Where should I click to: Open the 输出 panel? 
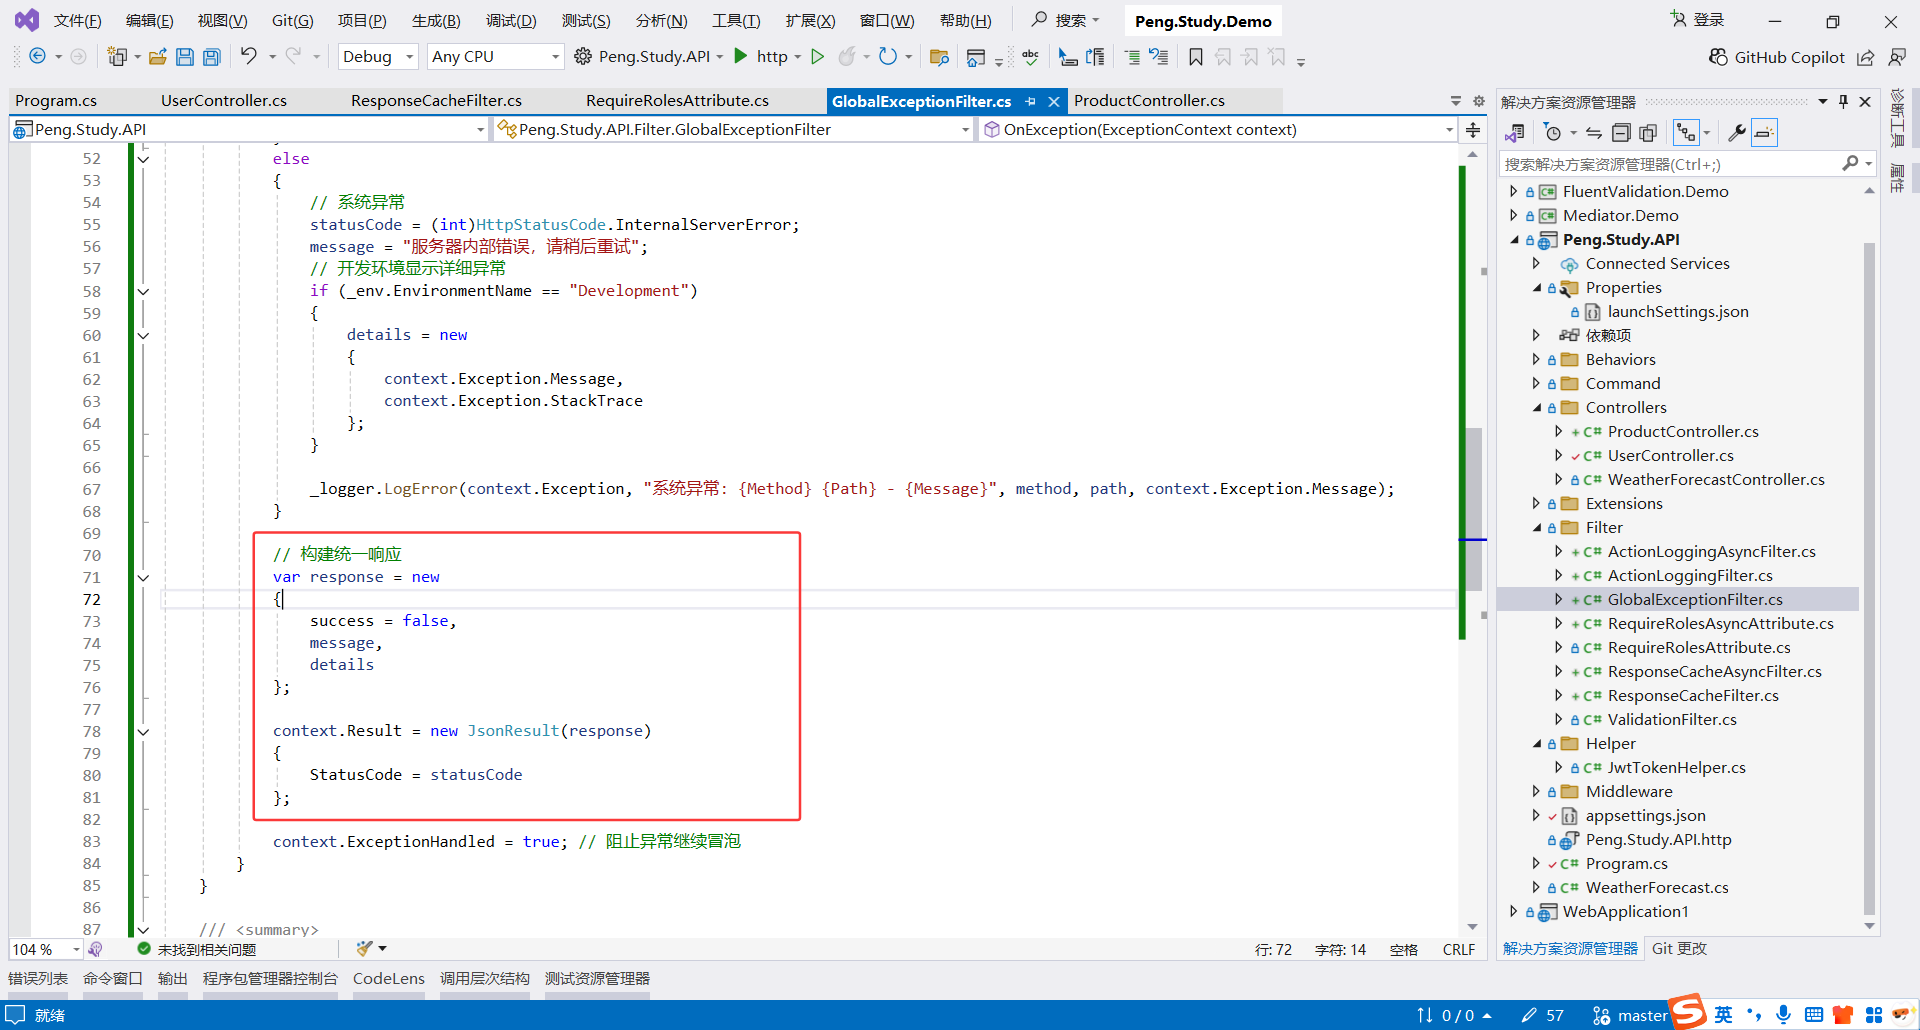173,979
